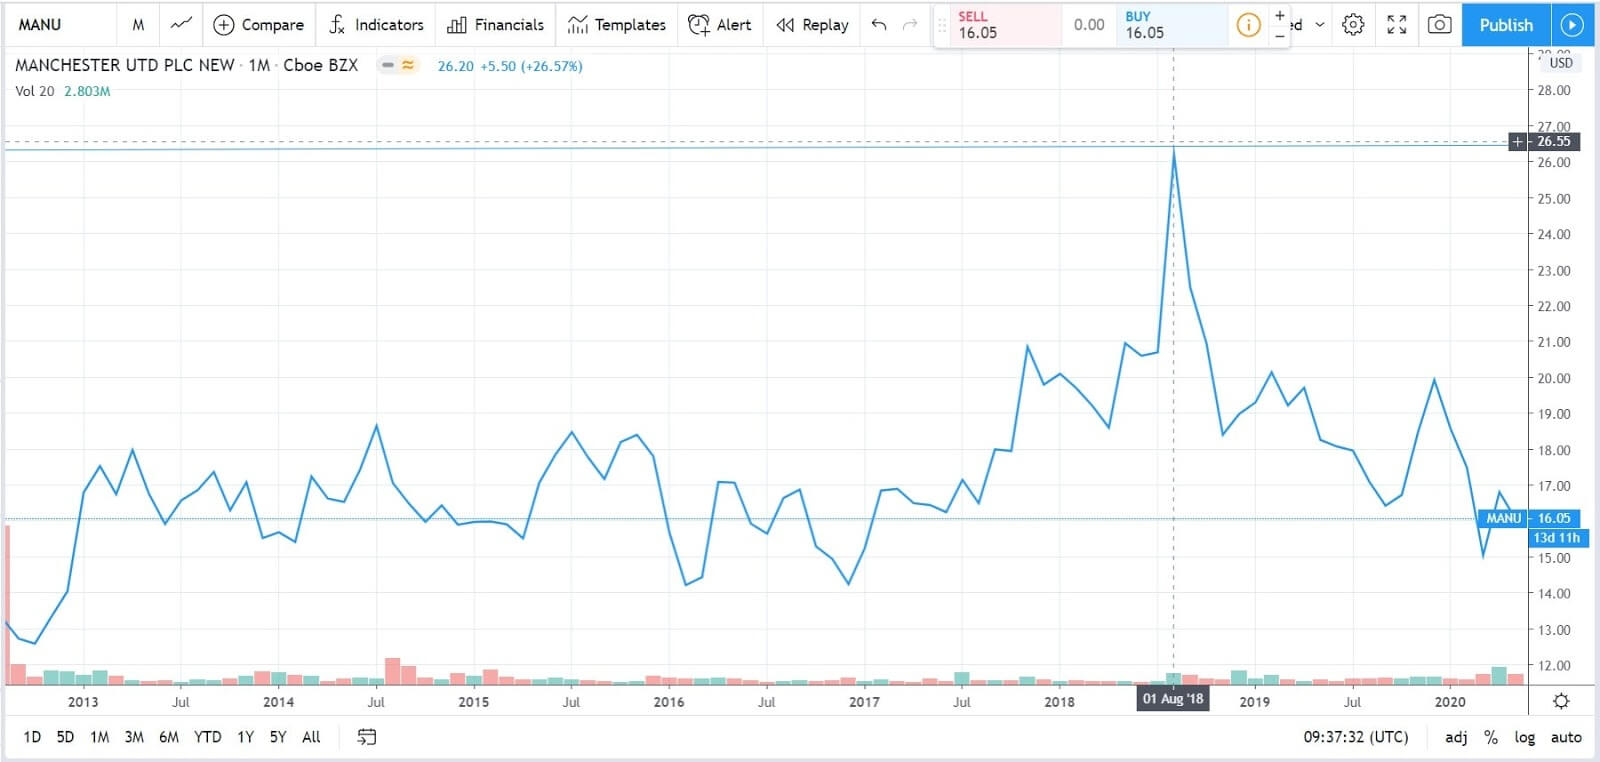Screen dimensions: 1600x762
Task: Select the 1M range in the bottom bar
Action: (99, 737)
